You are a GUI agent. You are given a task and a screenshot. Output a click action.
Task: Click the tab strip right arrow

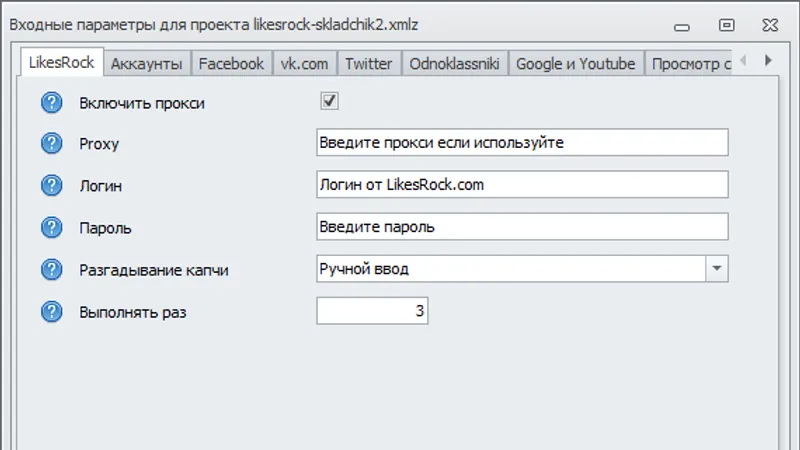(x=768, y=60)
